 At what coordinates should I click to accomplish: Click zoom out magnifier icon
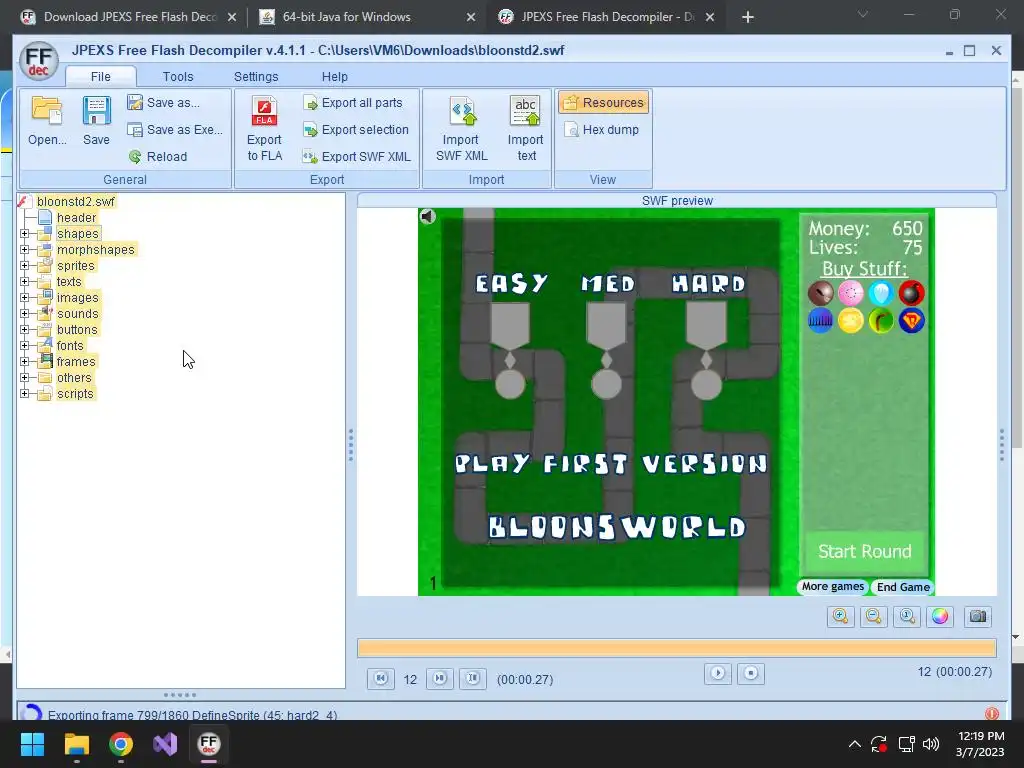(874, 616)
